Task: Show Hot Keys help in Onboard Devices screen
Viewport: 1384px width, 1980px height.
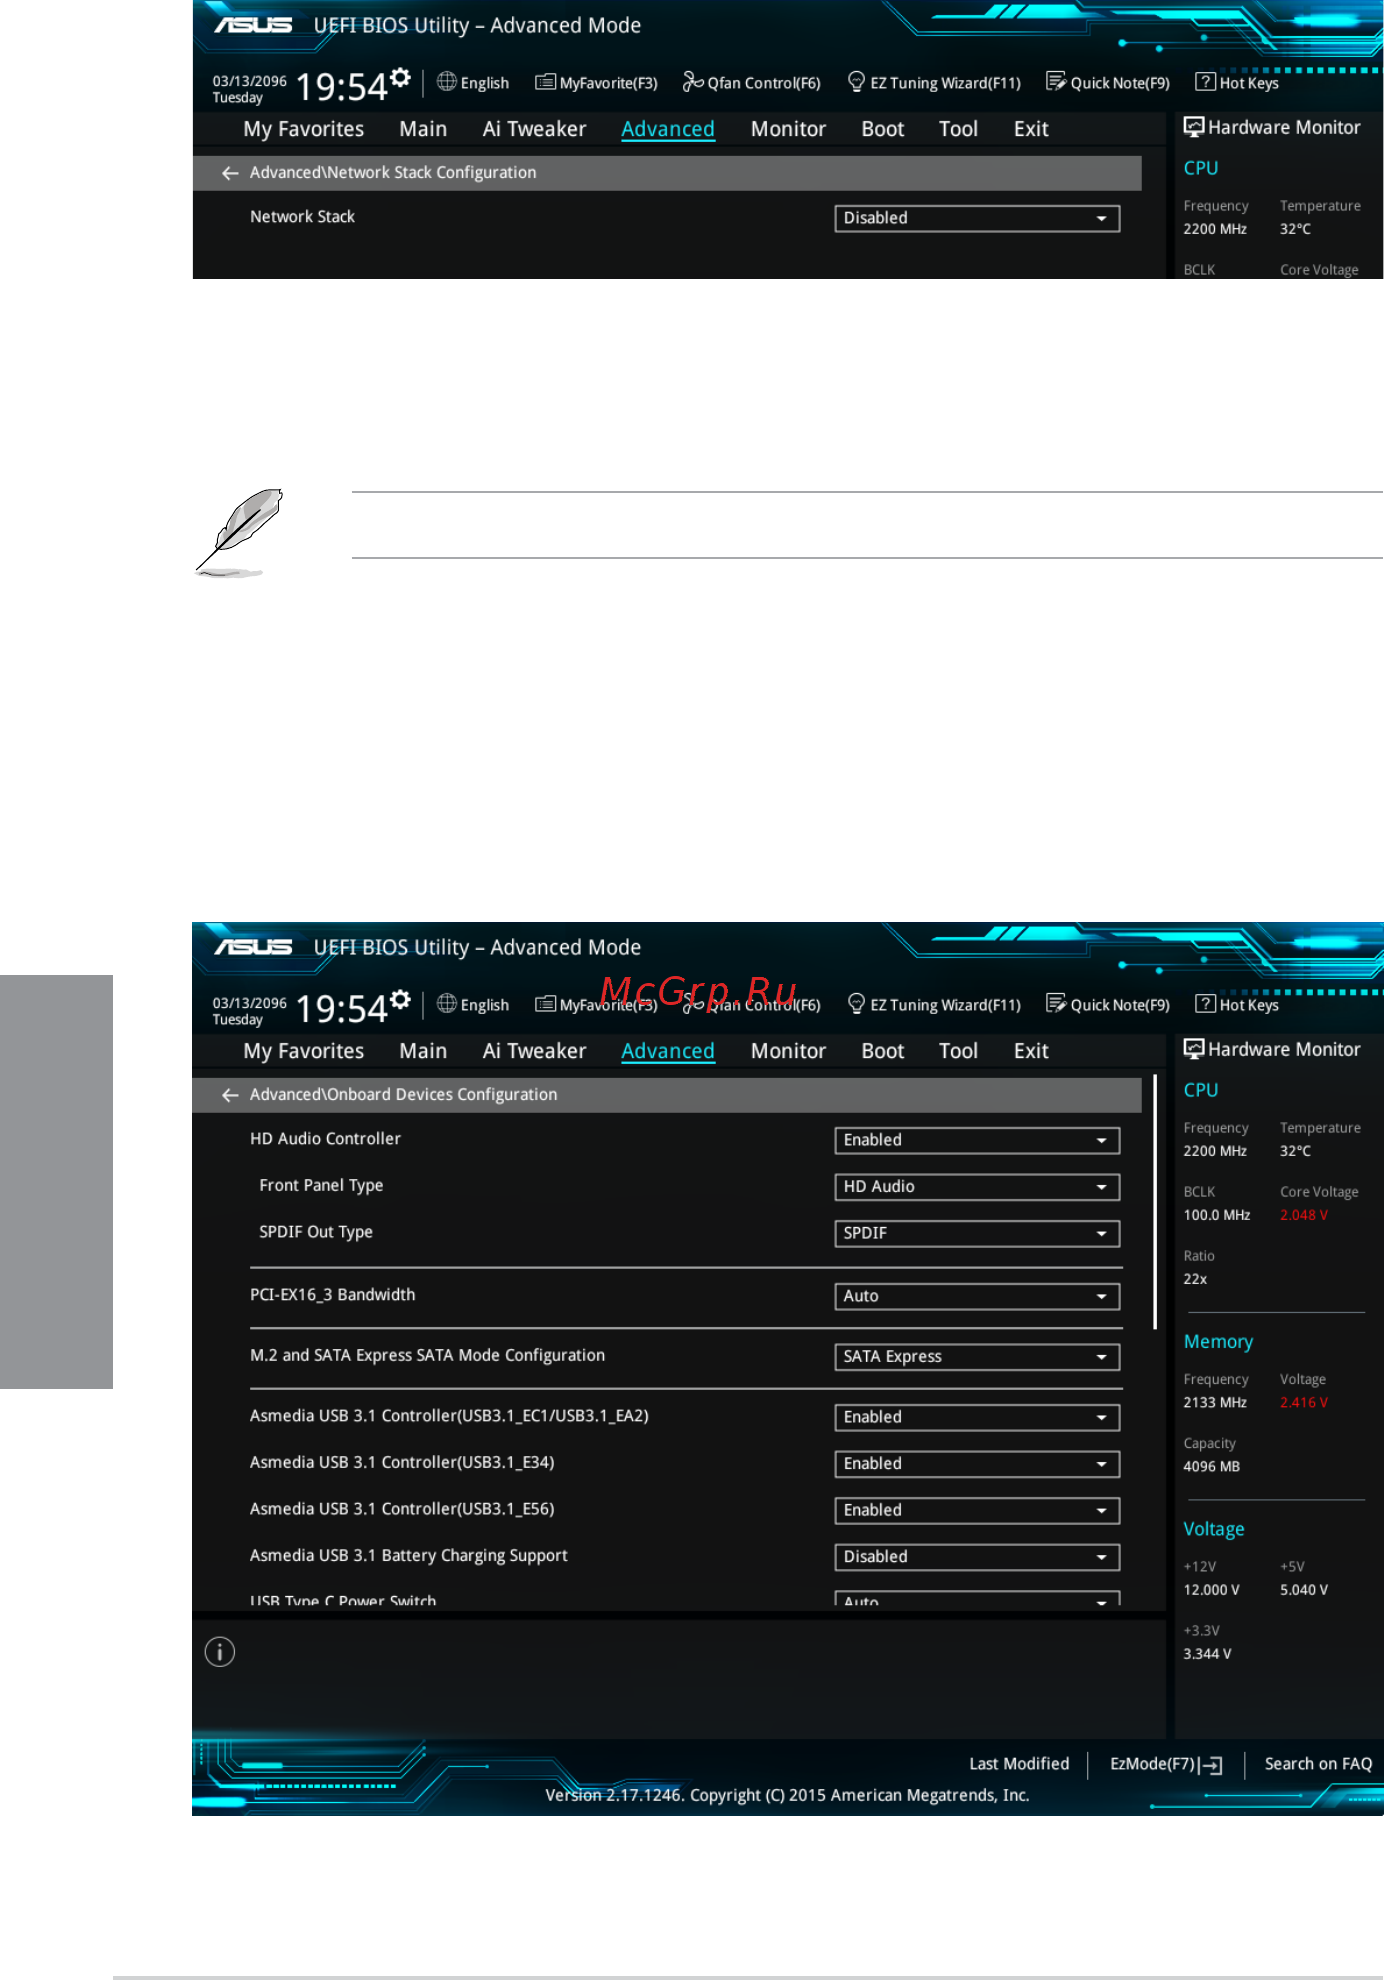Action: (1237, 1005)
